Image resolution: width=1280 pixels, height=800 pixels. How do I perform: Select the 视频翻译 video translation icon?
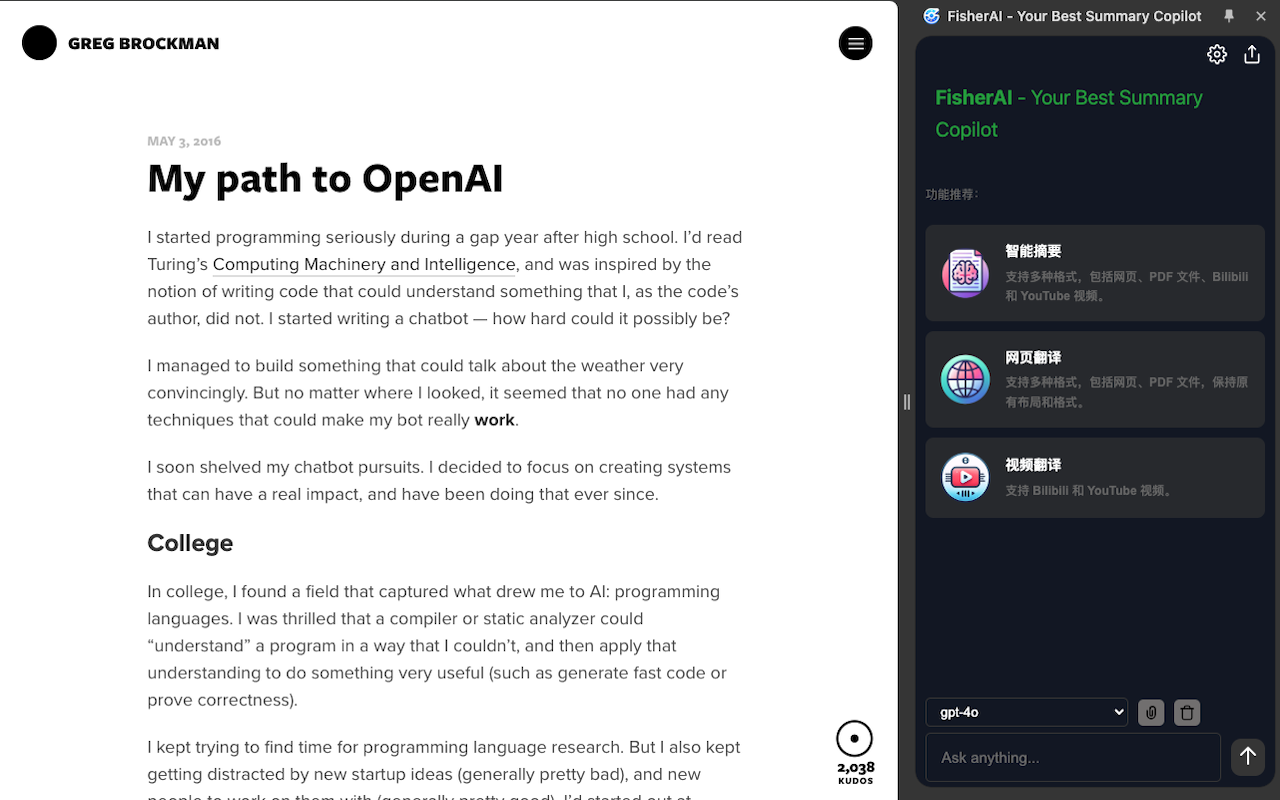[x=965, y=477]
